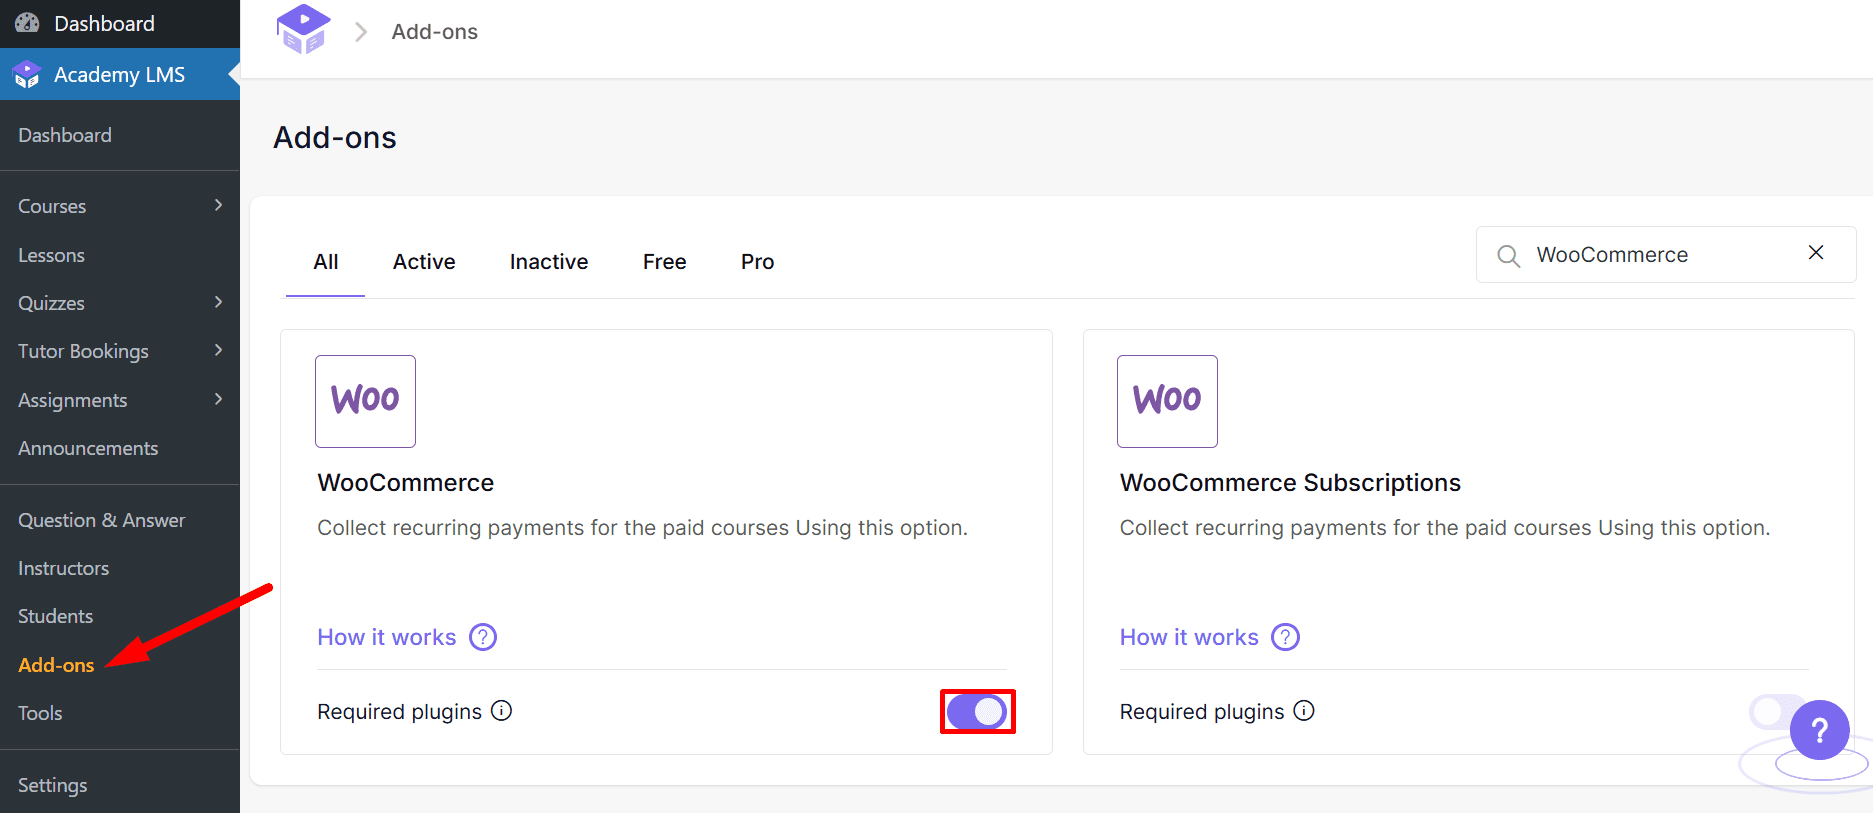Click the WooCommerce Subscriptions Woo logo
1873x813 pixels.
(1167, 401)
